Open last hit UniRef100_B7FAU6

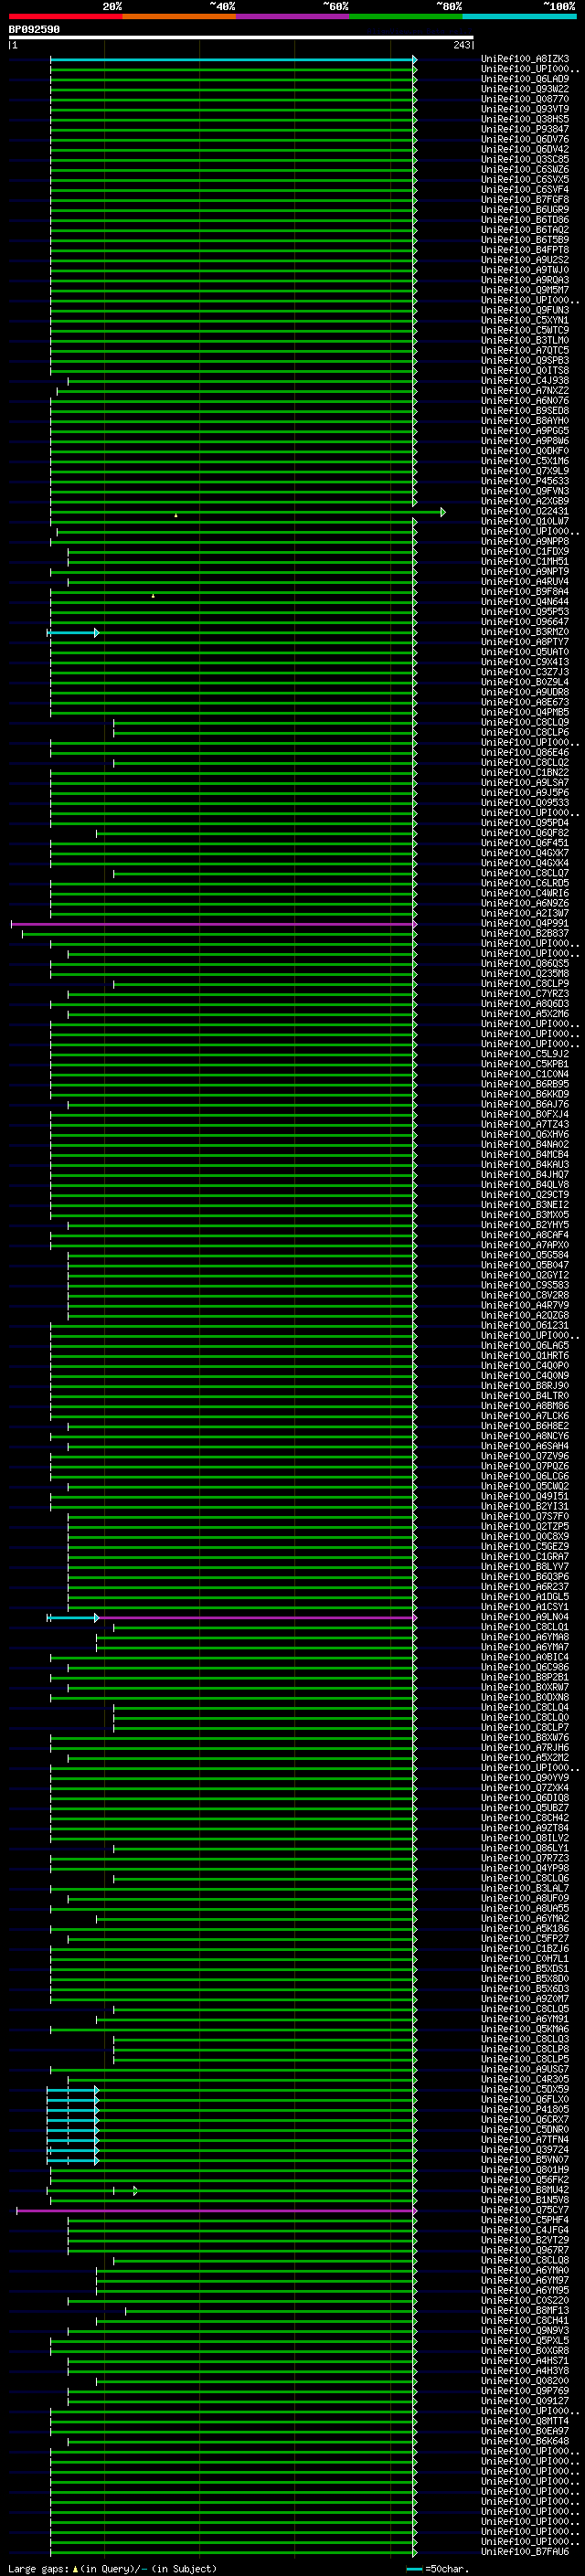tap(525, 2551)
